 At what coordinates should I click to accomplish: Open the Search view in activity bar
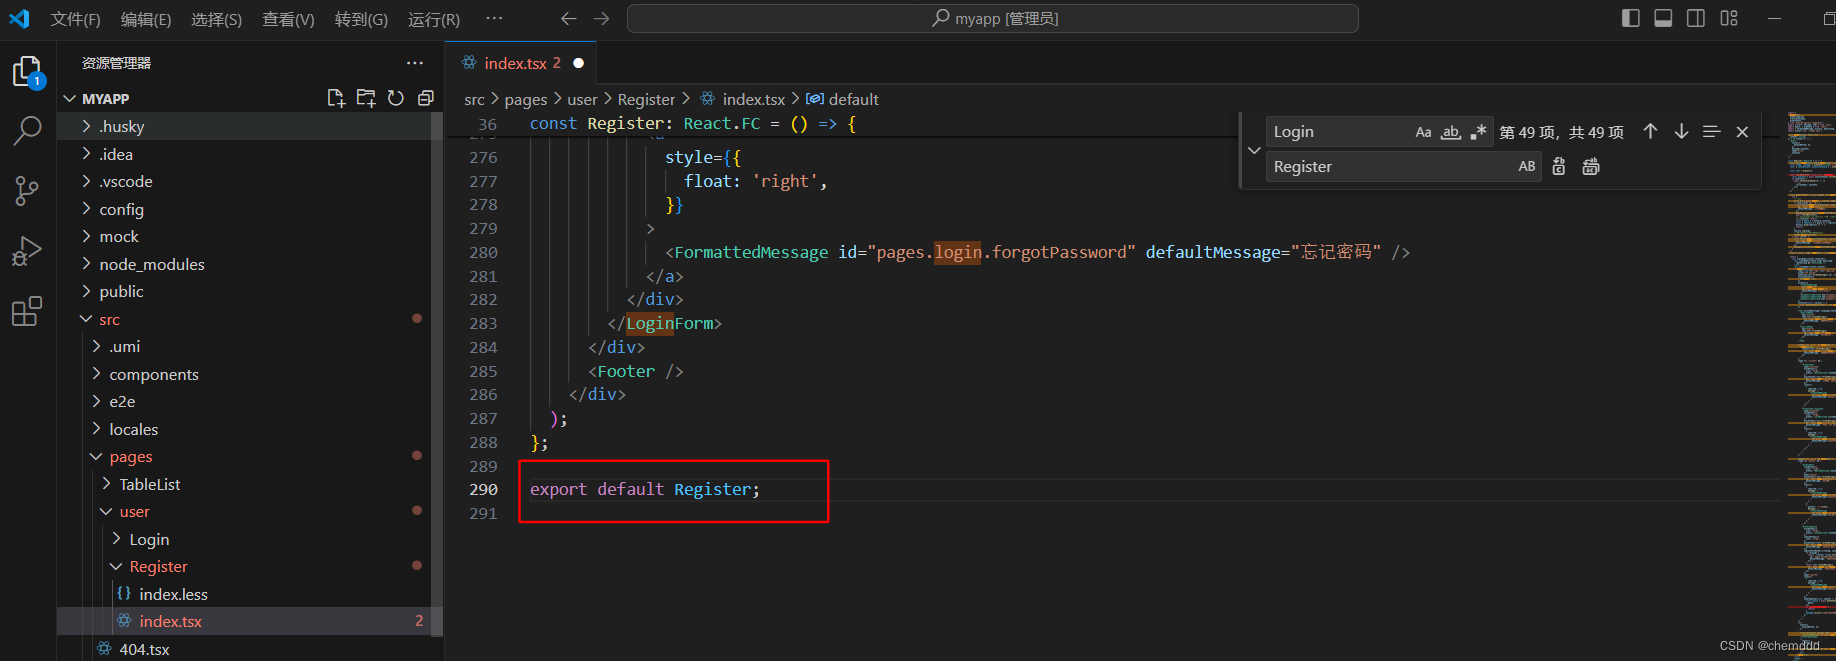pos(27,130)
